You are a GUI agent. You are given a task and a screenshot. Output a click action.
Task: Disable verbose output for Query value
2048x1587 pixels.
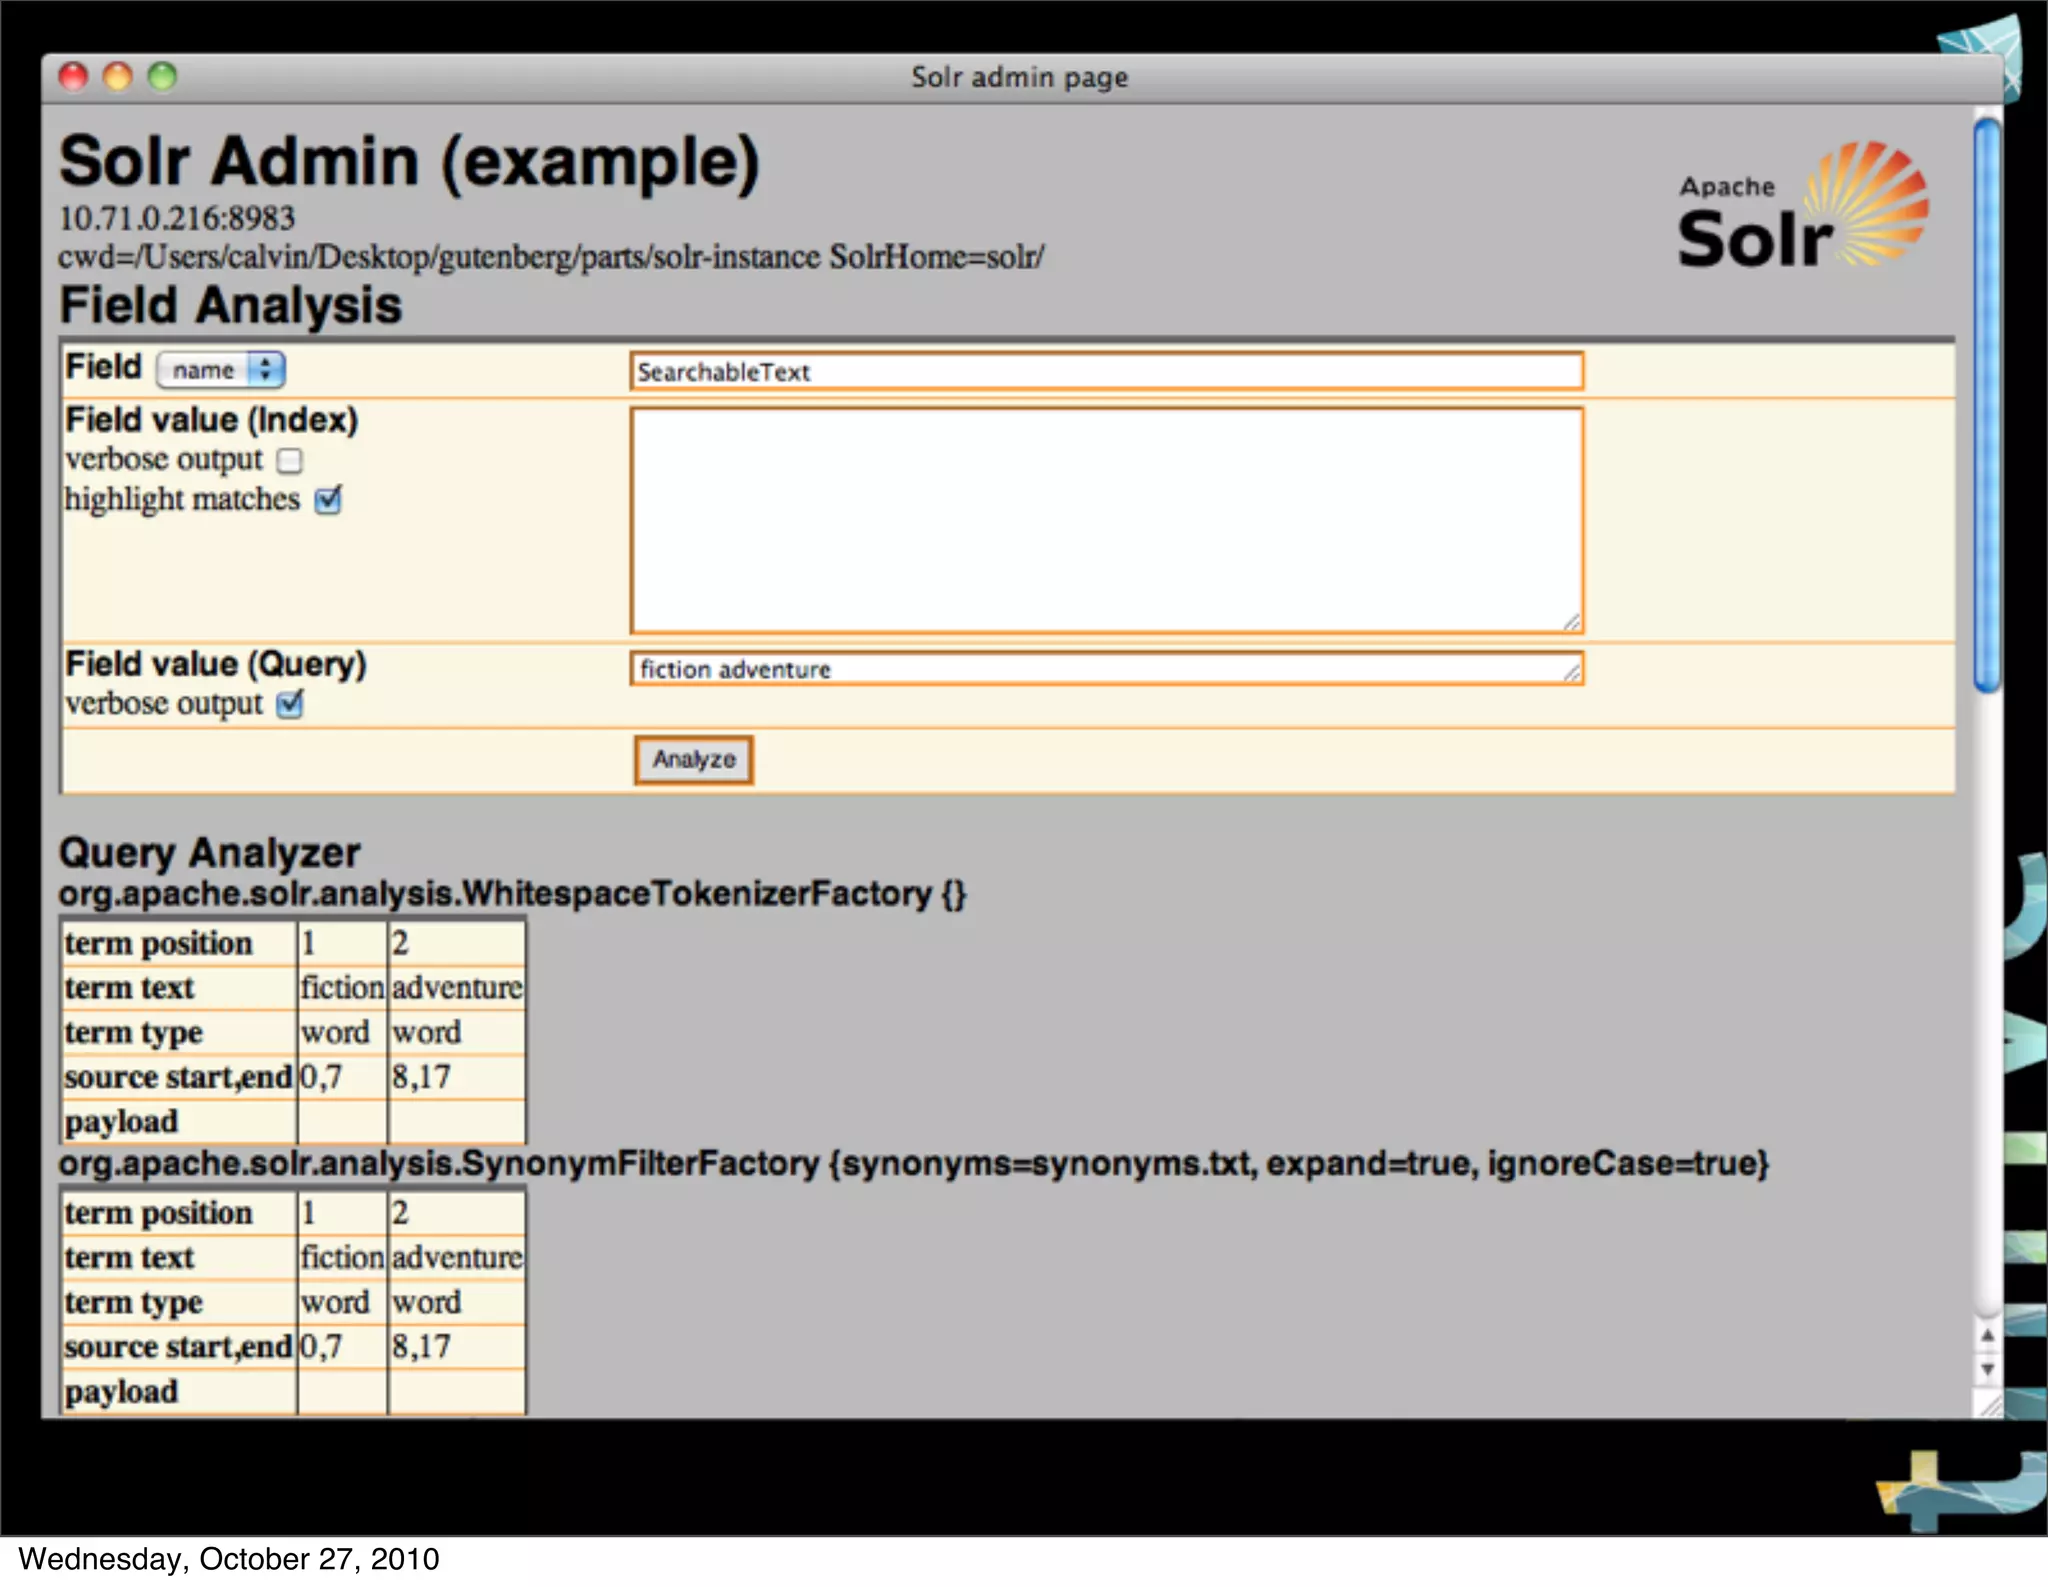(290, 705)
